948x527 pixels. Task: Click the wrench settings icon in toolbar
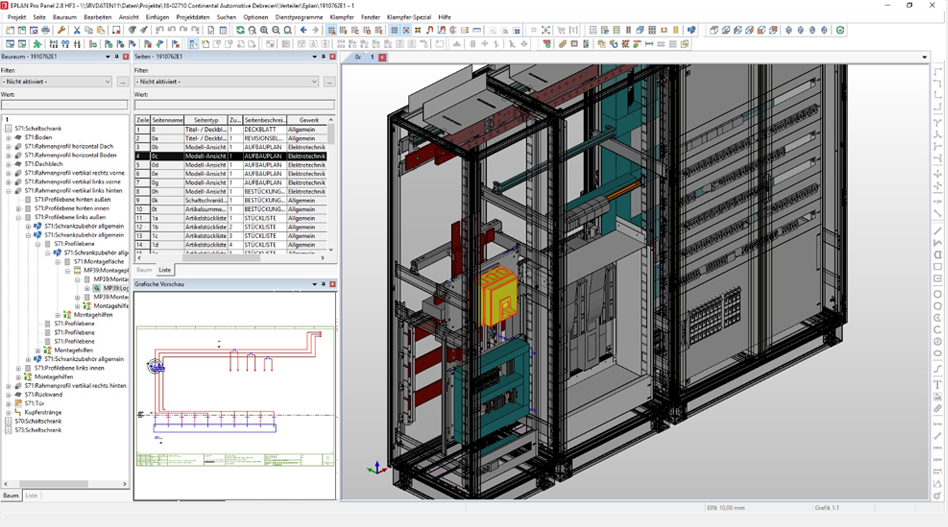pyautogui.click(x=62, y=30)
